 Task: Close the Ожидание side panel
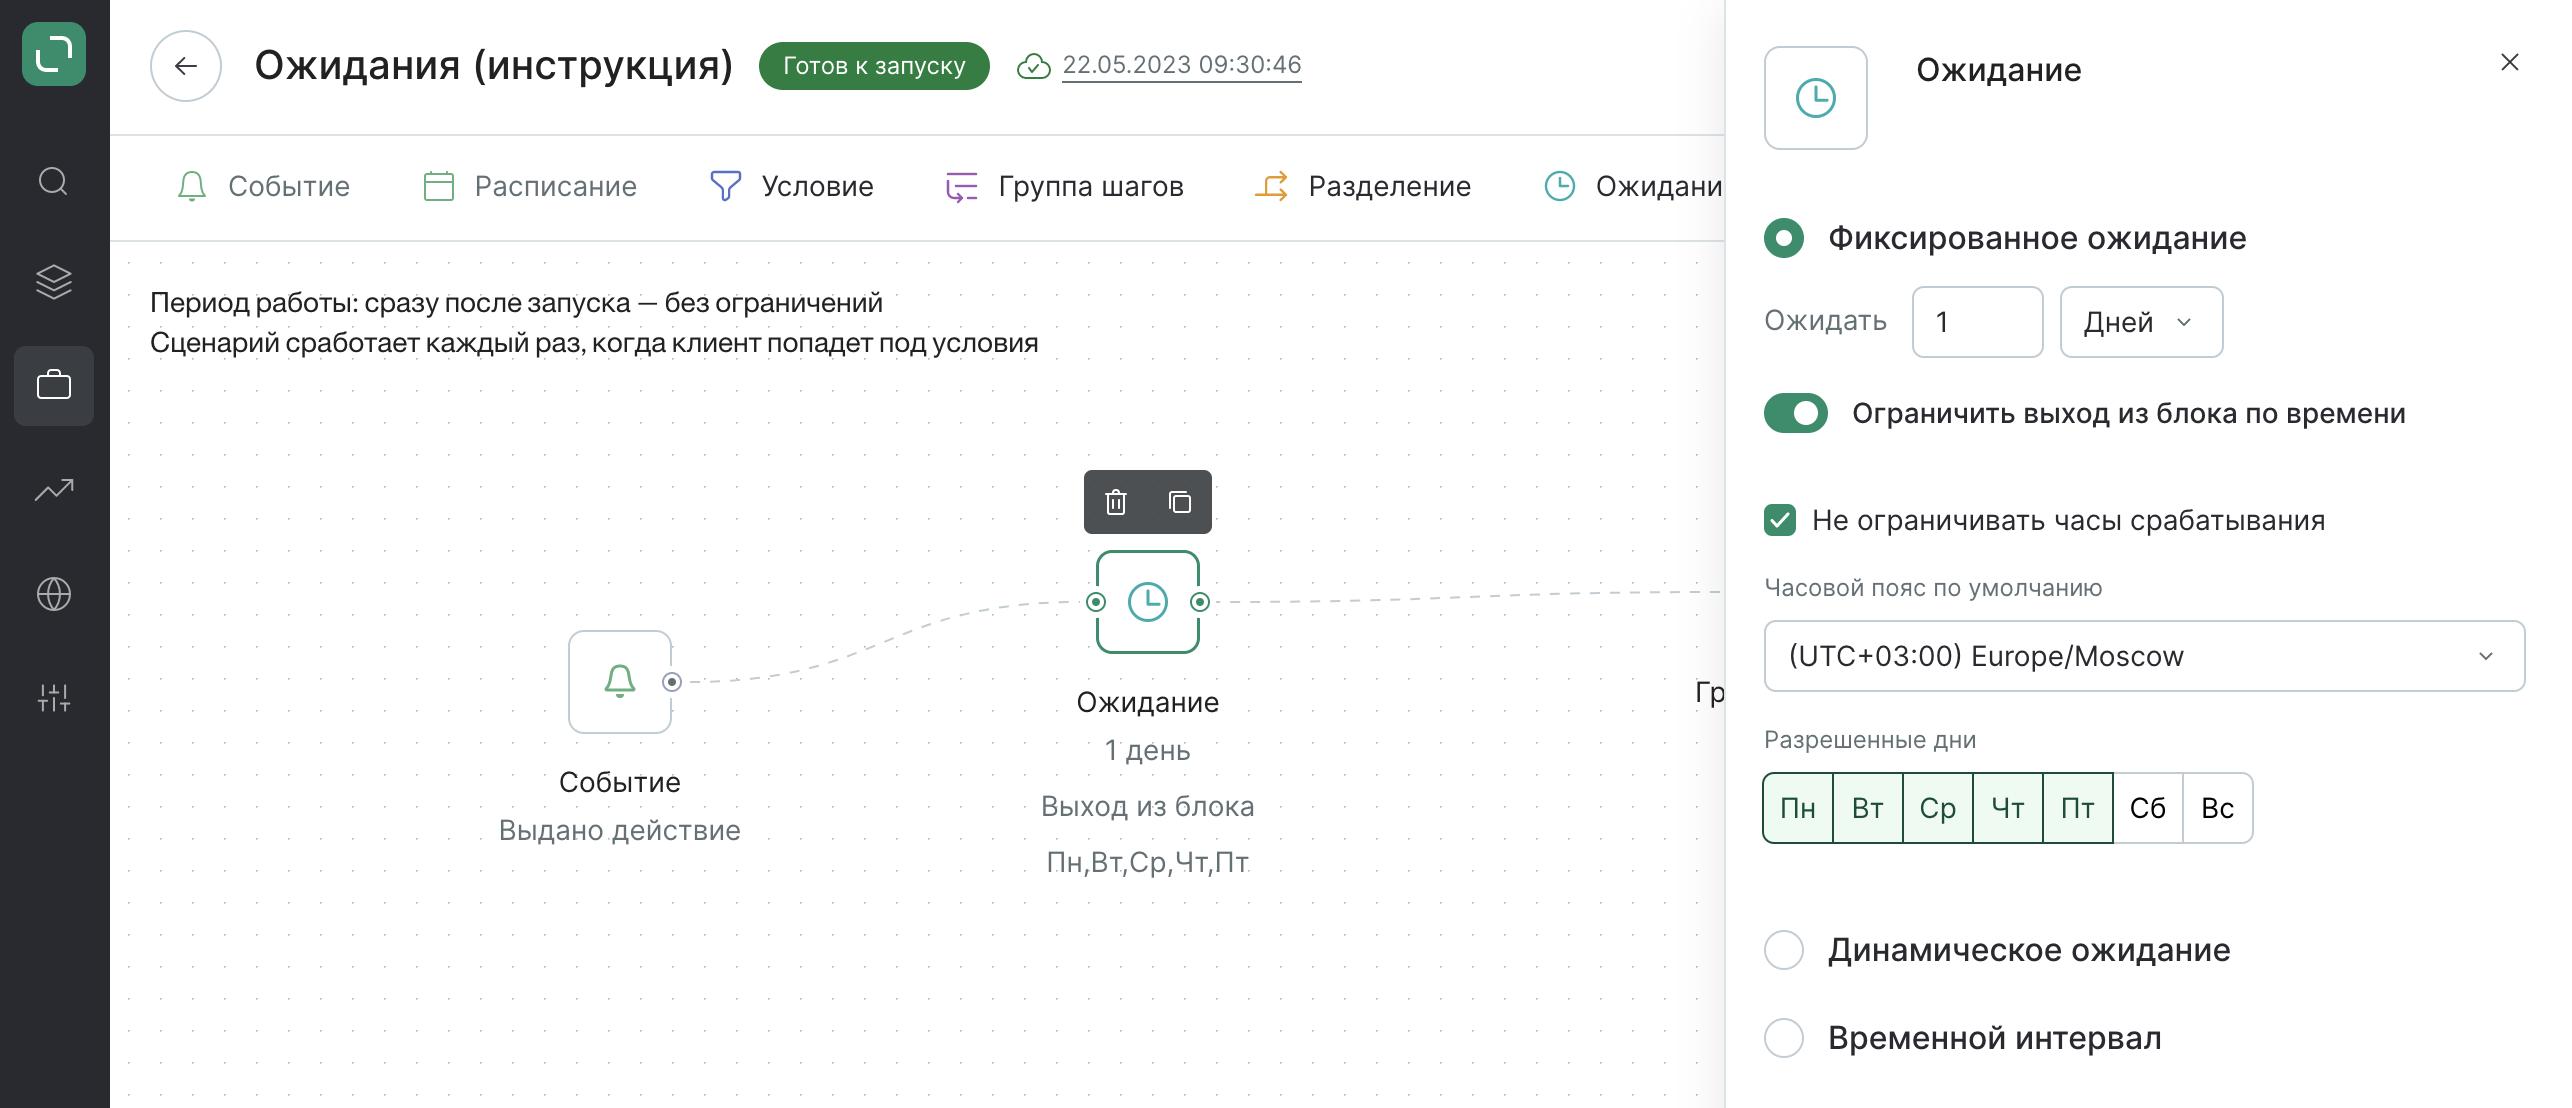(2510, 62)
